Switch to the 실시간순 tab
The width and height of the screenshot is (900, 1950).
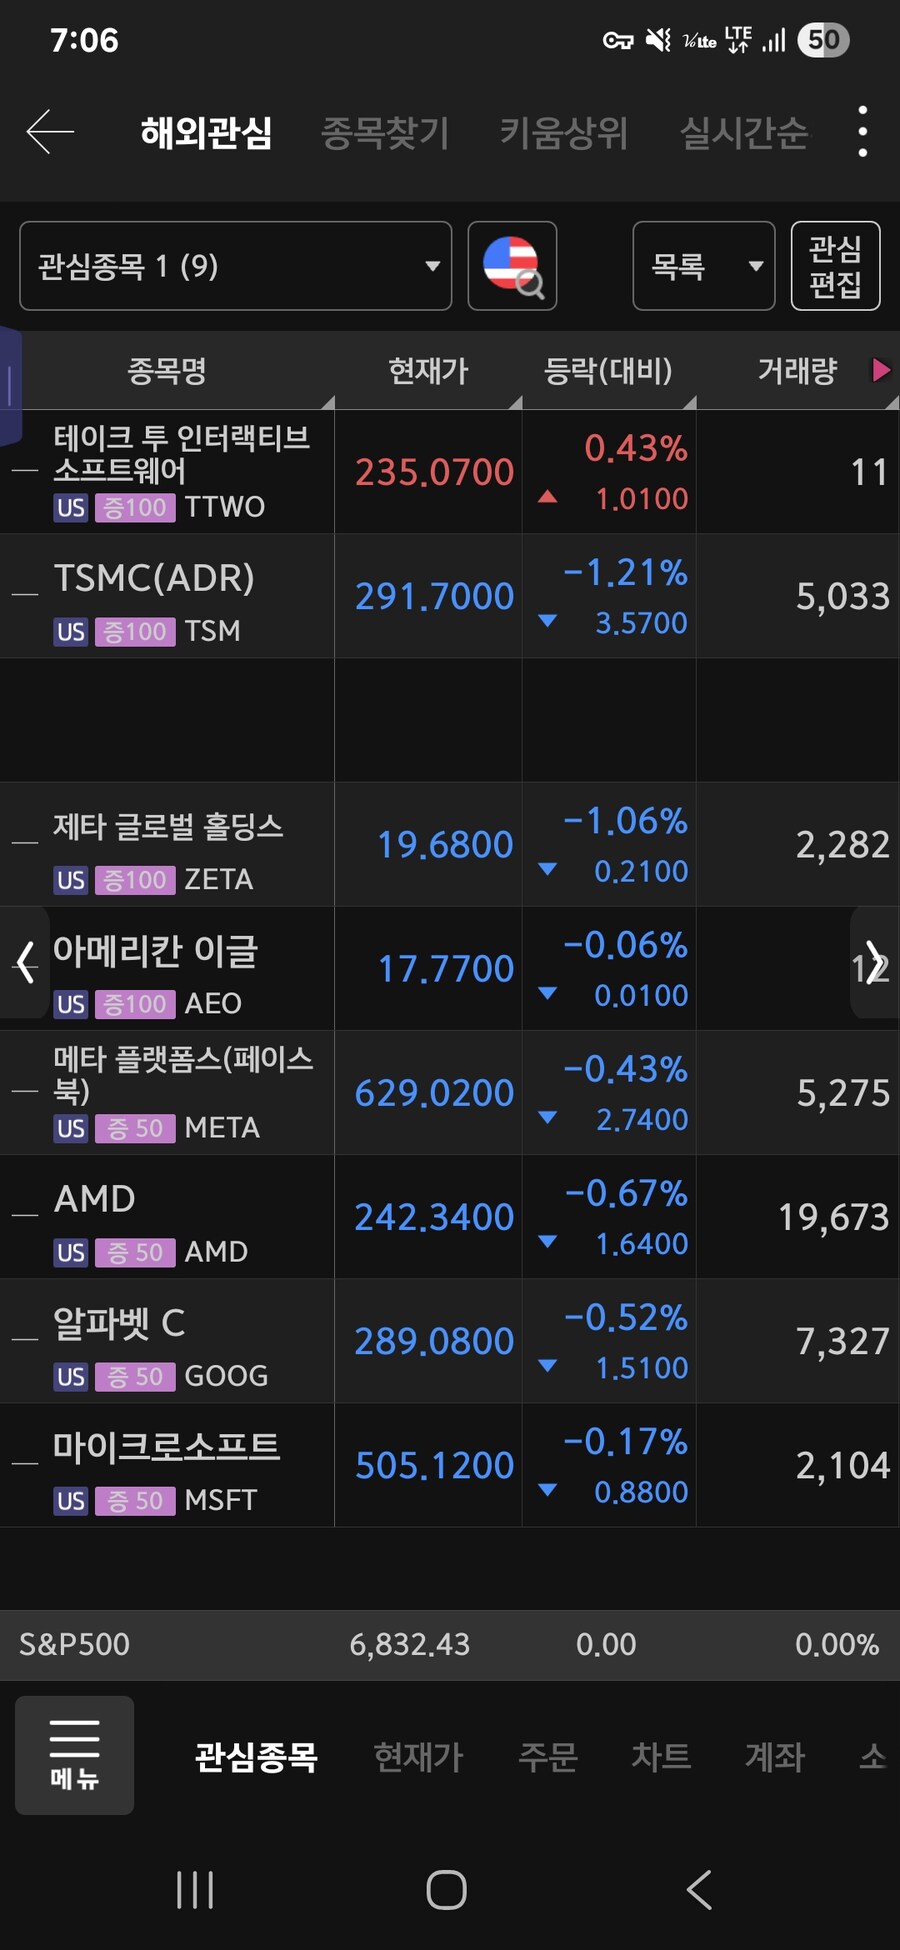click(744, 131)
